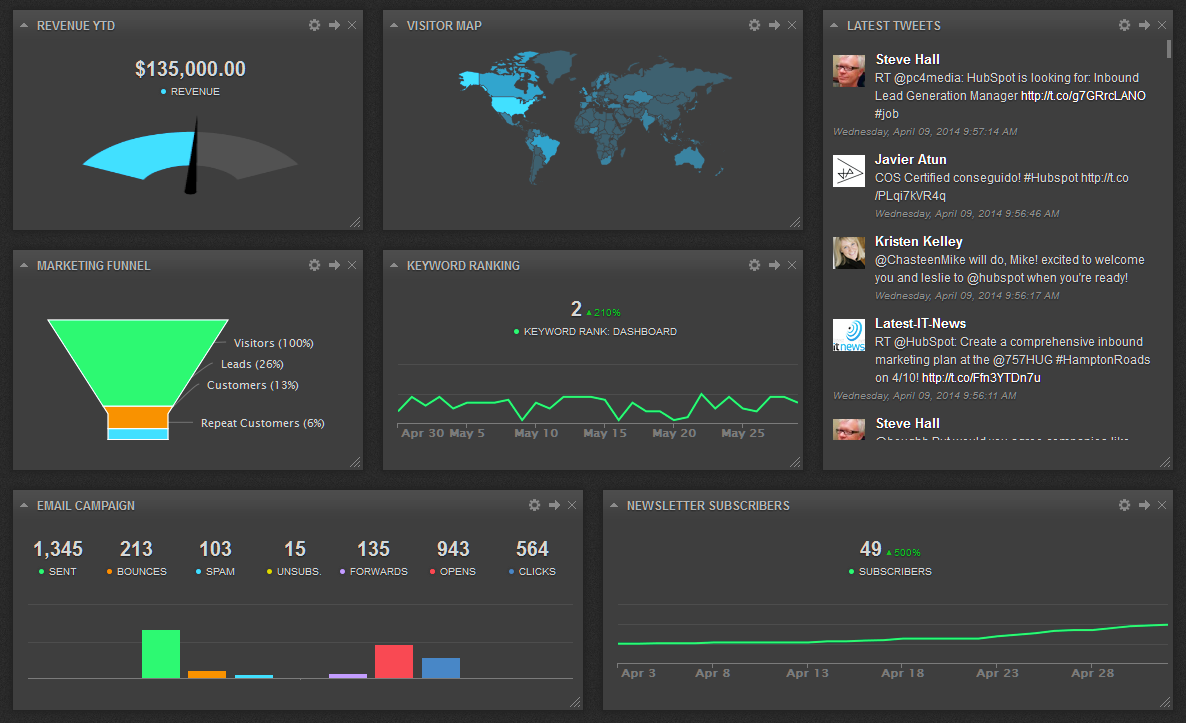Image resolution: width=1186 pixels, height=723 pixels.
Task: Click share arrow on Visitor Map widget
Action: coord(775,25)
